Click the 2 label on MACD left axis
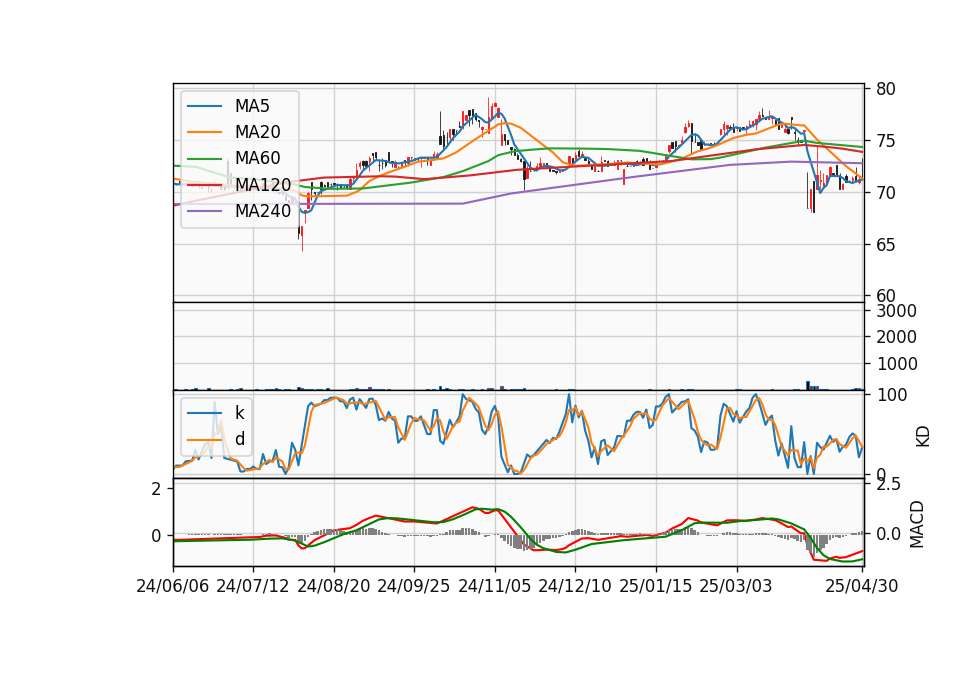This screenshot has width=960, height=690. [x=157, y=489]
